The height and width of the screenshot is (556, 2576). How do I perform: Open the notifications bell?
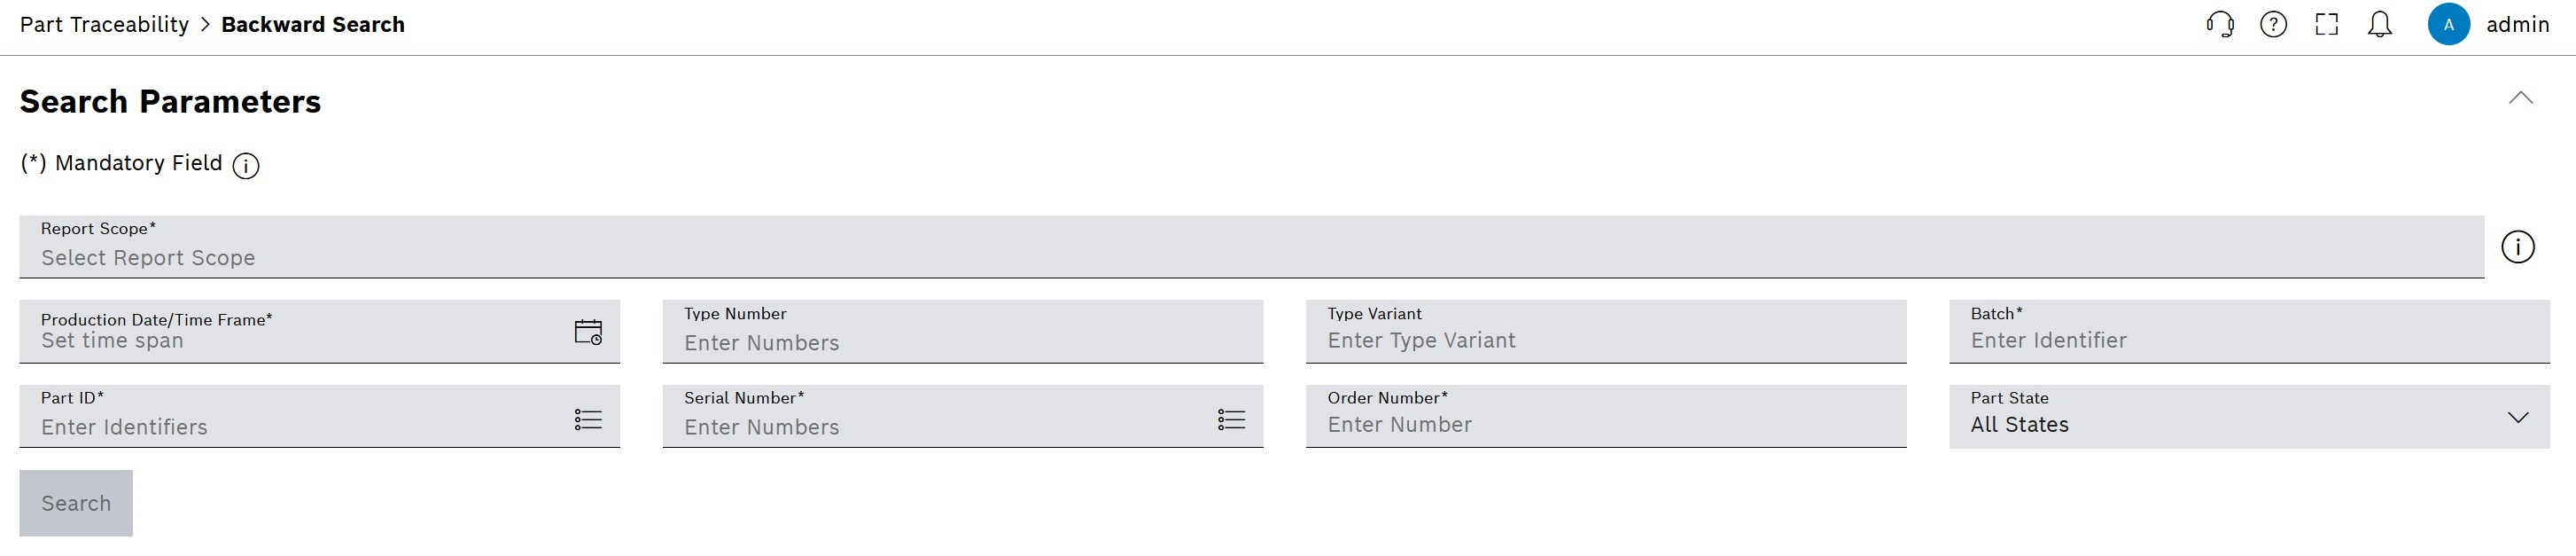pyautogui.click(x=2380, y=24)
